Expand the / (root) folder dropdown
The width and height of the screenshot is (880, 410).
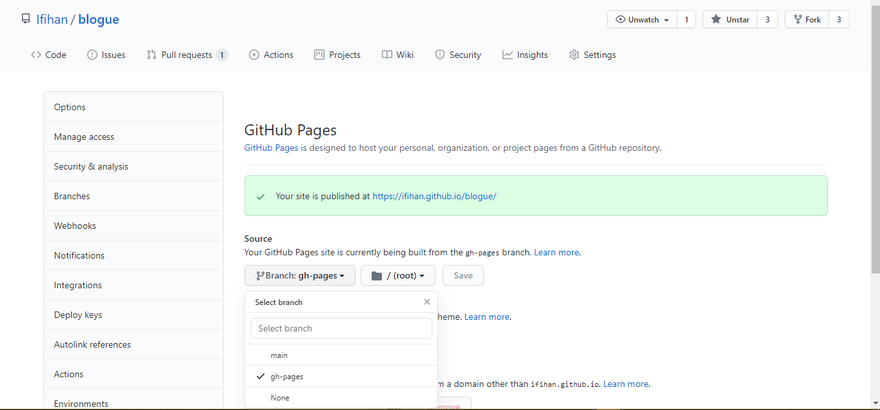[x=397, y=275]
